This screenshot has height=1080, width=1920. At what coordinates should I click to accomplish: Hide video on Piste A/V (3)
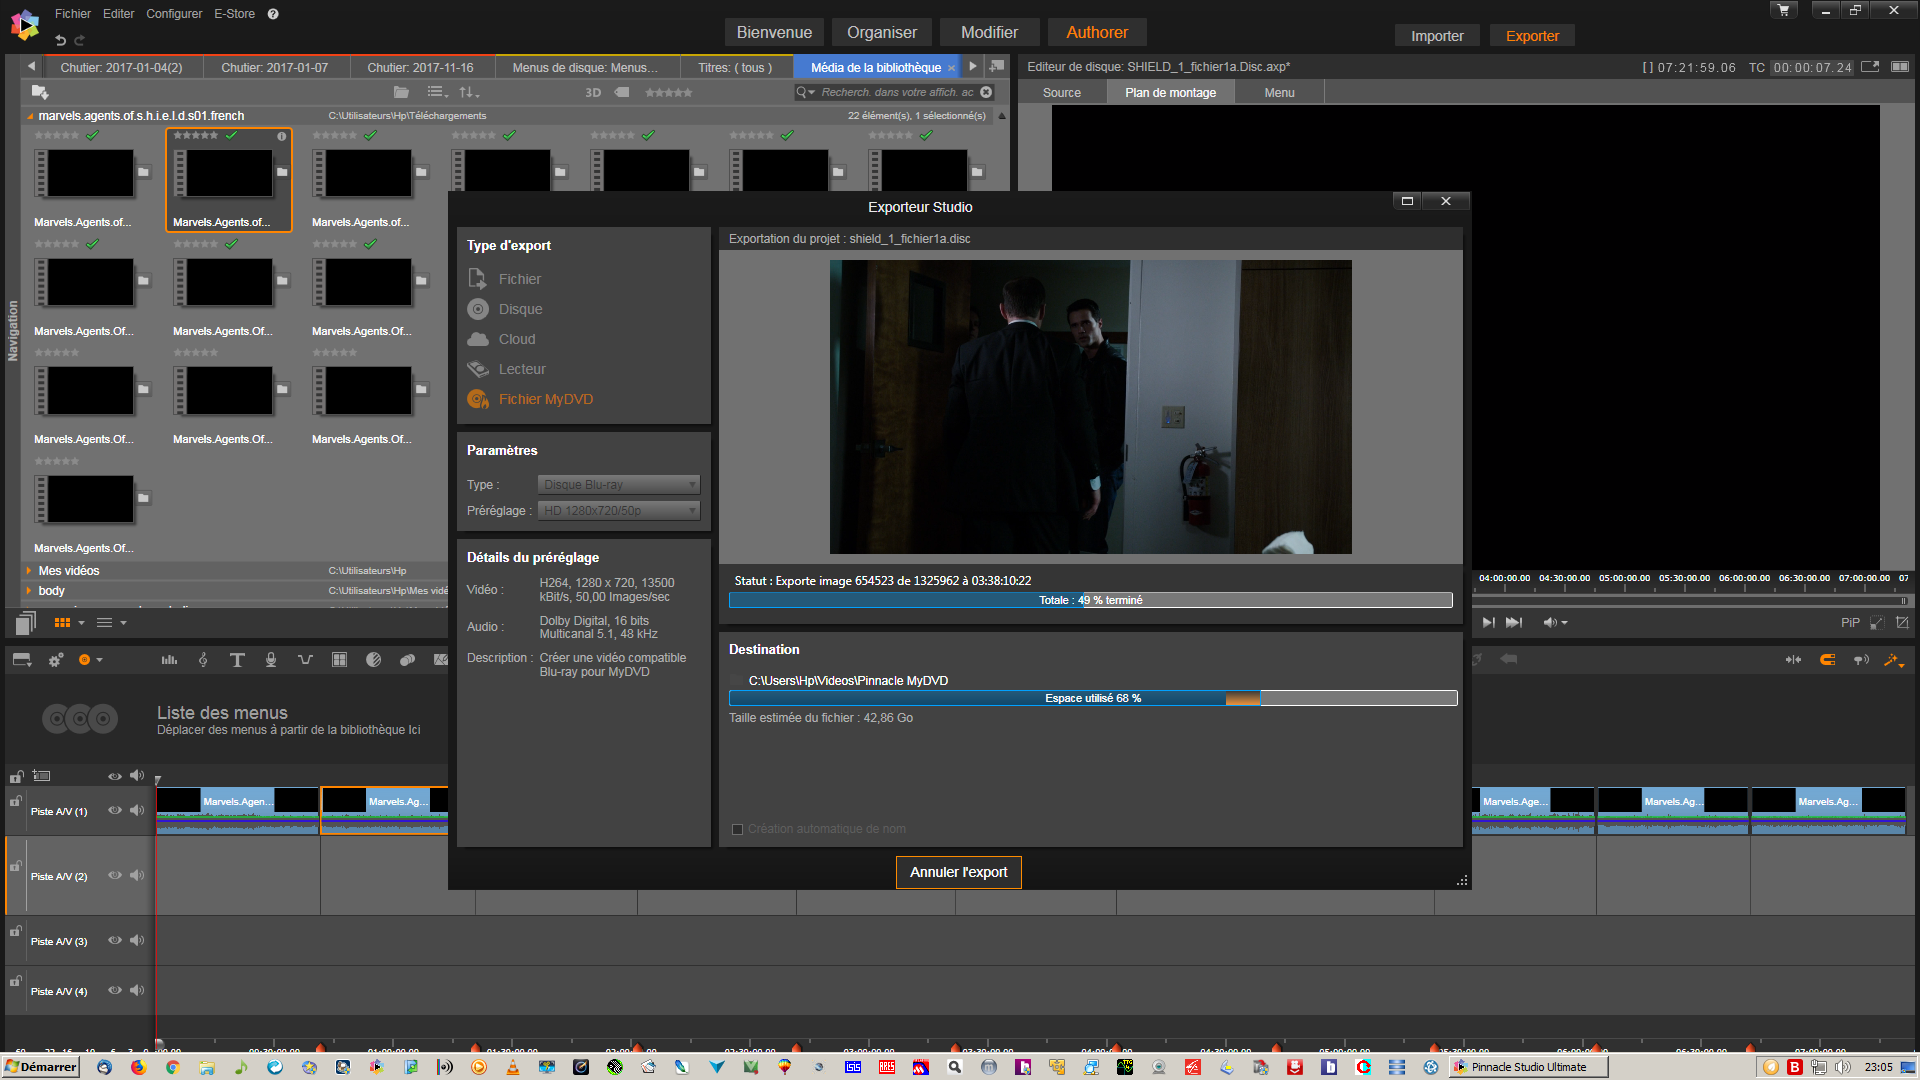pyautogui.click(x=115, y=940)
